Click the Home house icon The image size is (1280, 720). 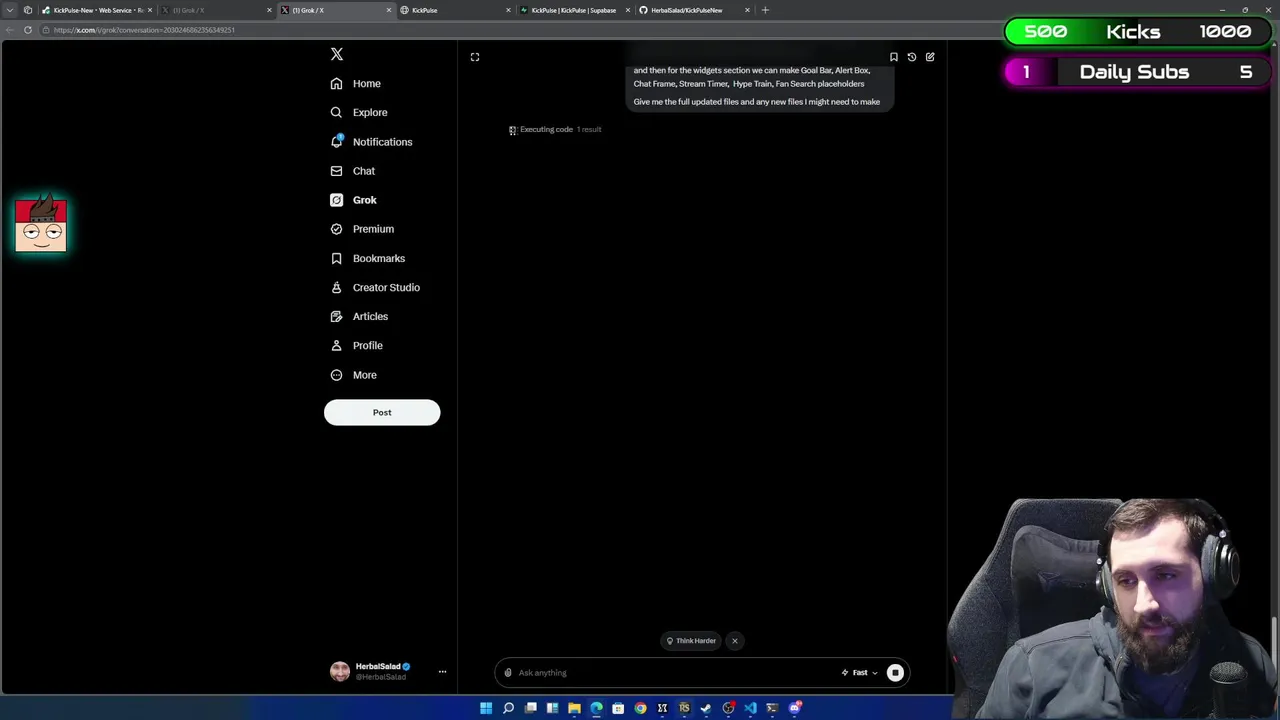coord(336,84)
